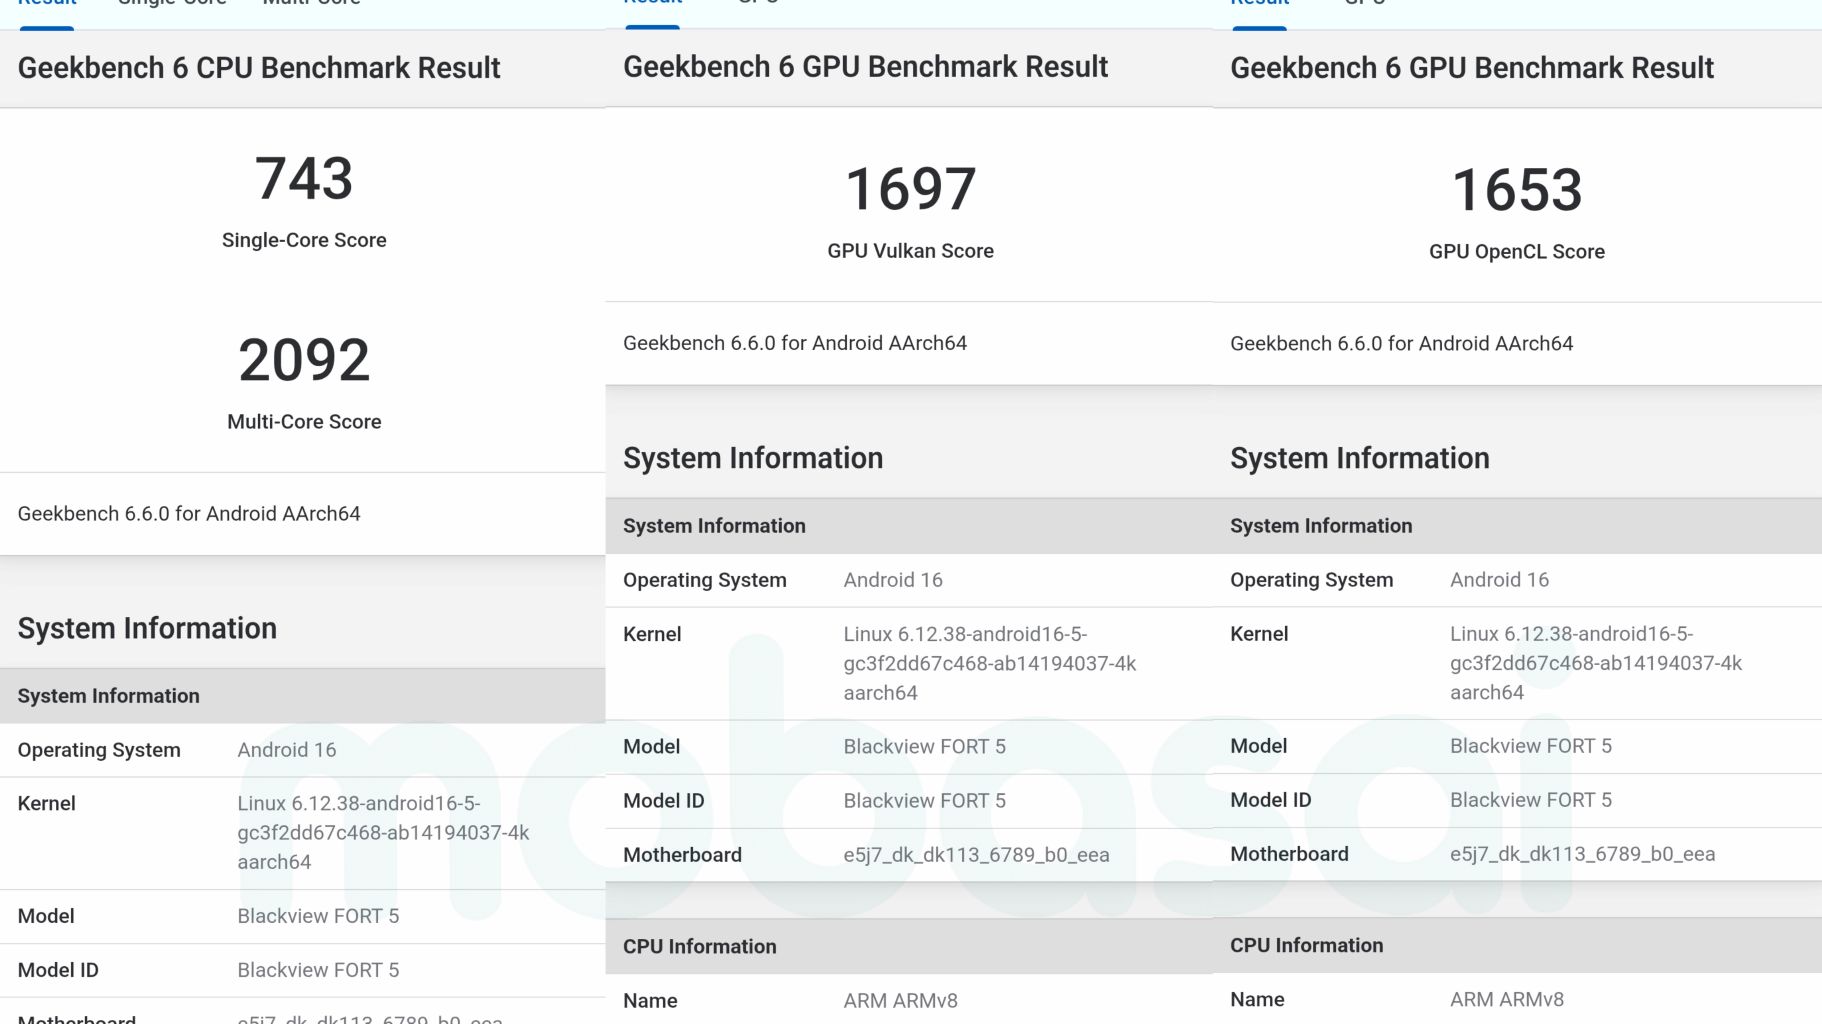This screenshot has width=1822, height=1024.
Task: Click the GPU OpenCL Score label
Action: [x=1516, y=252]
